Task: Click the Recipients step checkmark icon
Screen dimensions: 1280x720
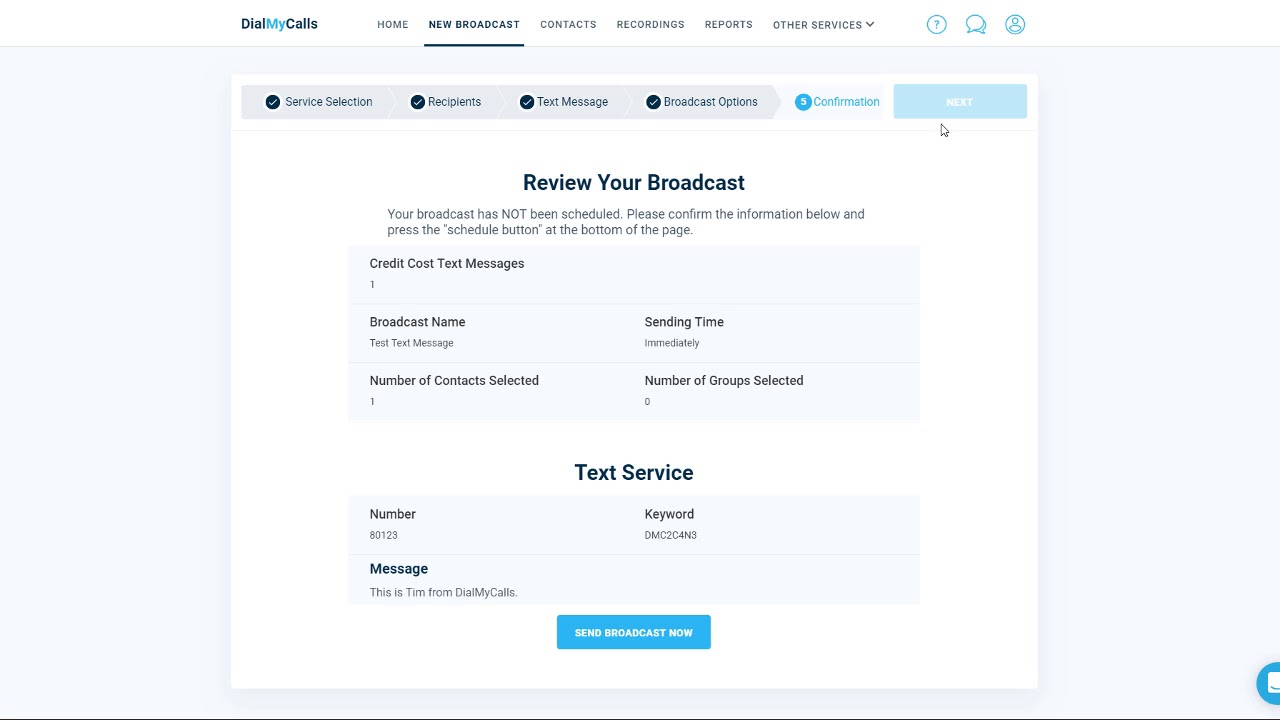Action: [418, 102]
